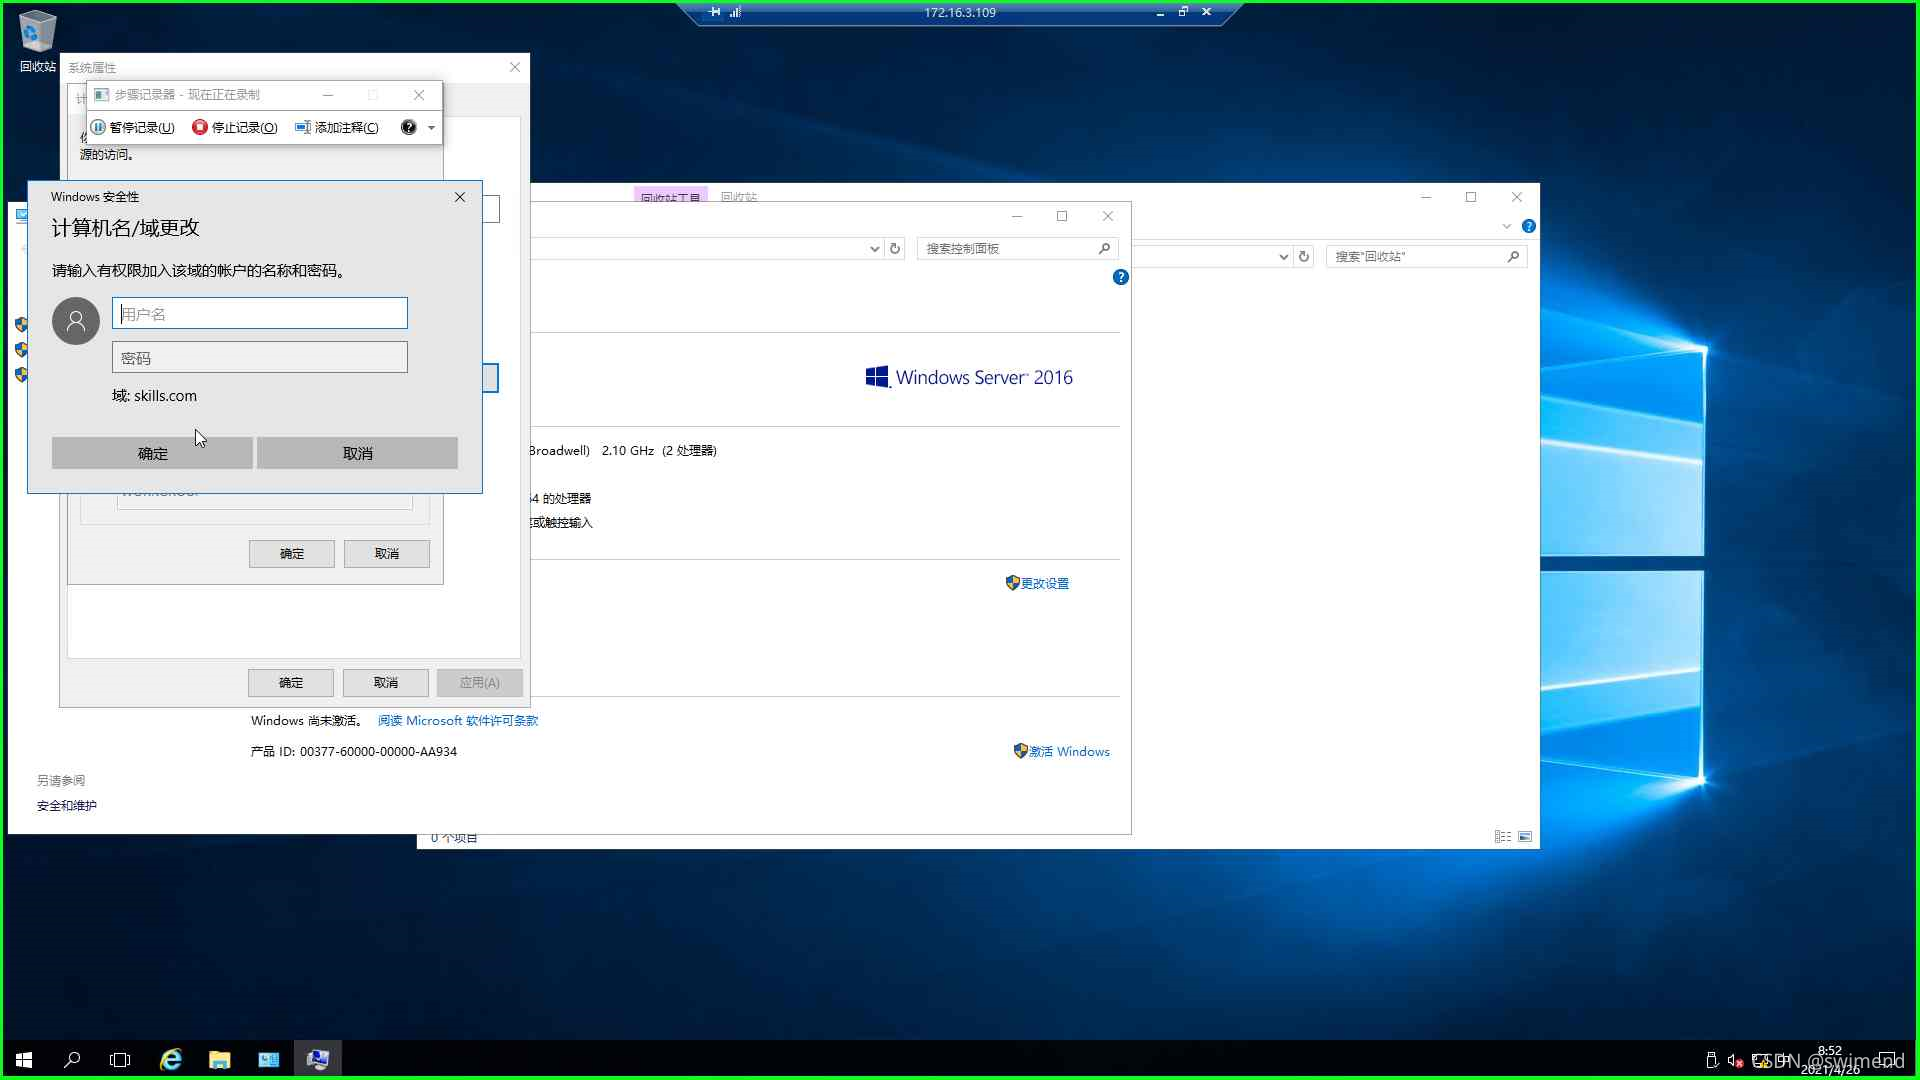The height and width of the screenshot is (1080, 1920).
Task: Open the Microsoft software license terms link
Action: pos(458,720)
